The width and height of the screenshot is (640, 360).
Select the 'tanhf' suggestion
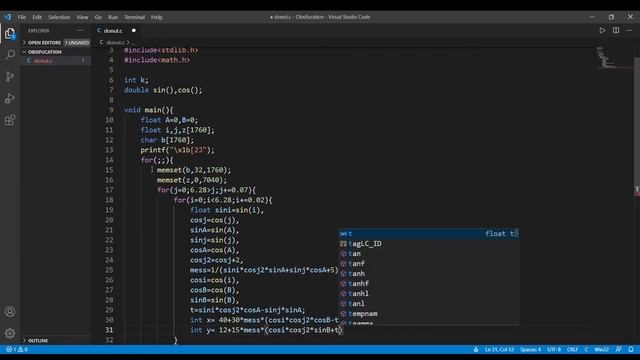click(429, 284)
